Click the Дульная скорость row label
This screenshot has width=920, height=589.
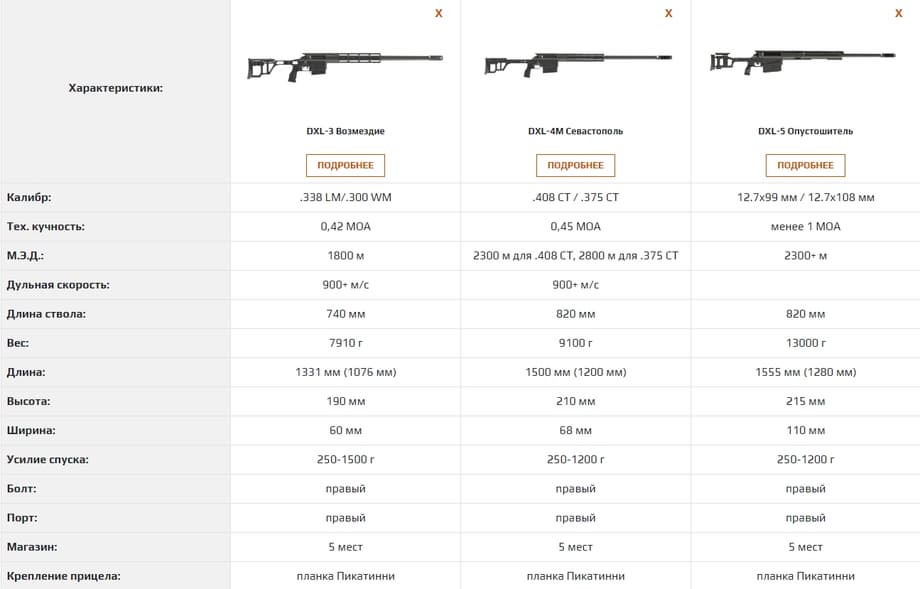click(x=57, y=285)
